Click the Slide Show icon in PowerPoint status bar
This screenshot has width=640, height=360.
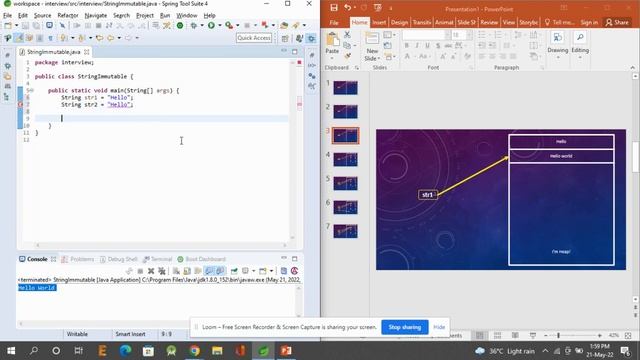(x=533, y=336)
